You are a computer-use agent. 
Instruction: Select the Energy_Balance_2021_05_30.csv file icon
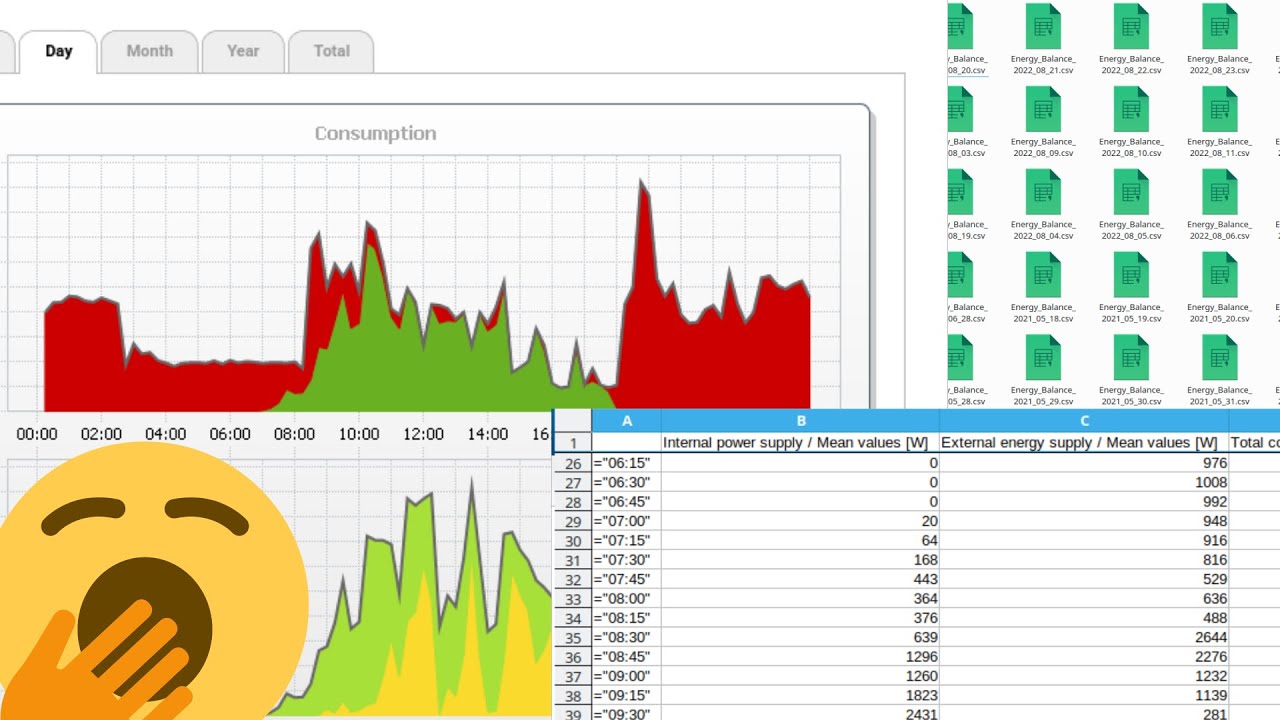pos(1131,358)
